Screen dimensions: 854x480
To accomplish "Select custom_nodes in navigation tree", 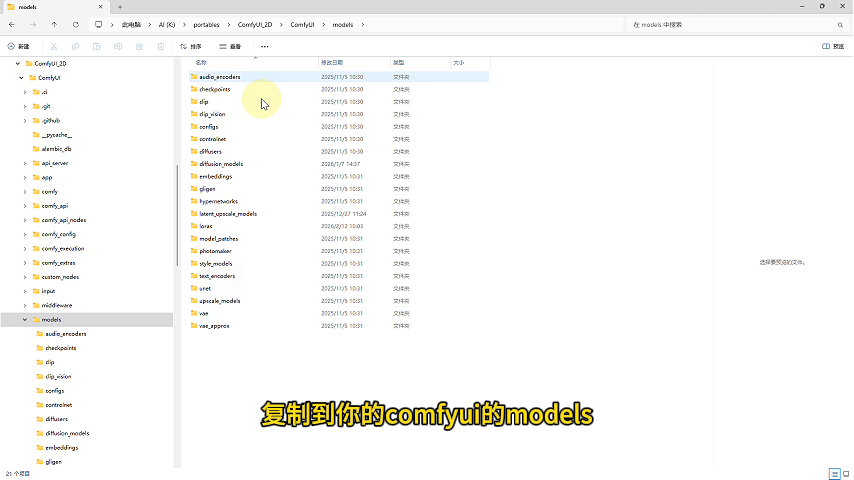I will coord(60,277).
